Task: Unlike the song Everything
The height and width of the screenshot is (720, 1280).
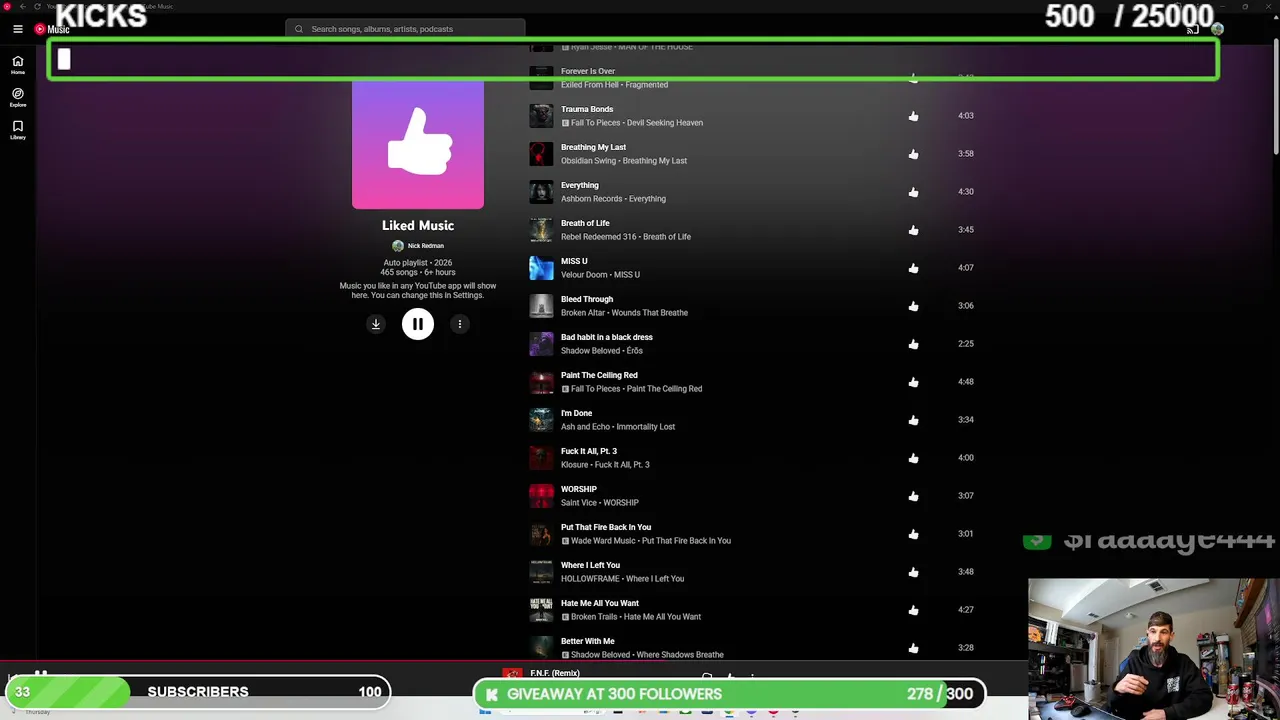Action: pyautogui.click(x=913, y=192)
